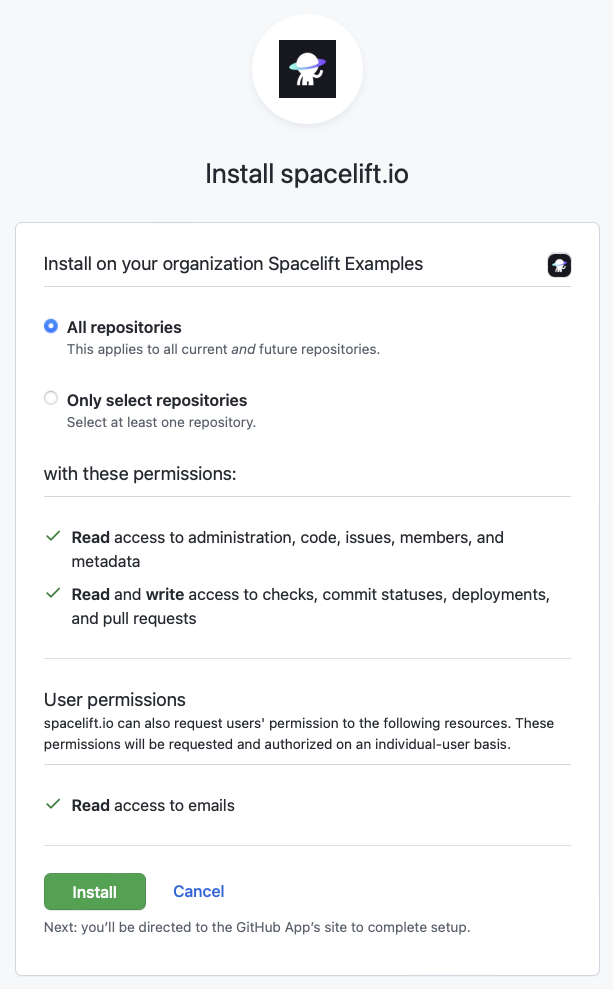Click the small Spacelift Examples organization avatar

tap(559, 265)
